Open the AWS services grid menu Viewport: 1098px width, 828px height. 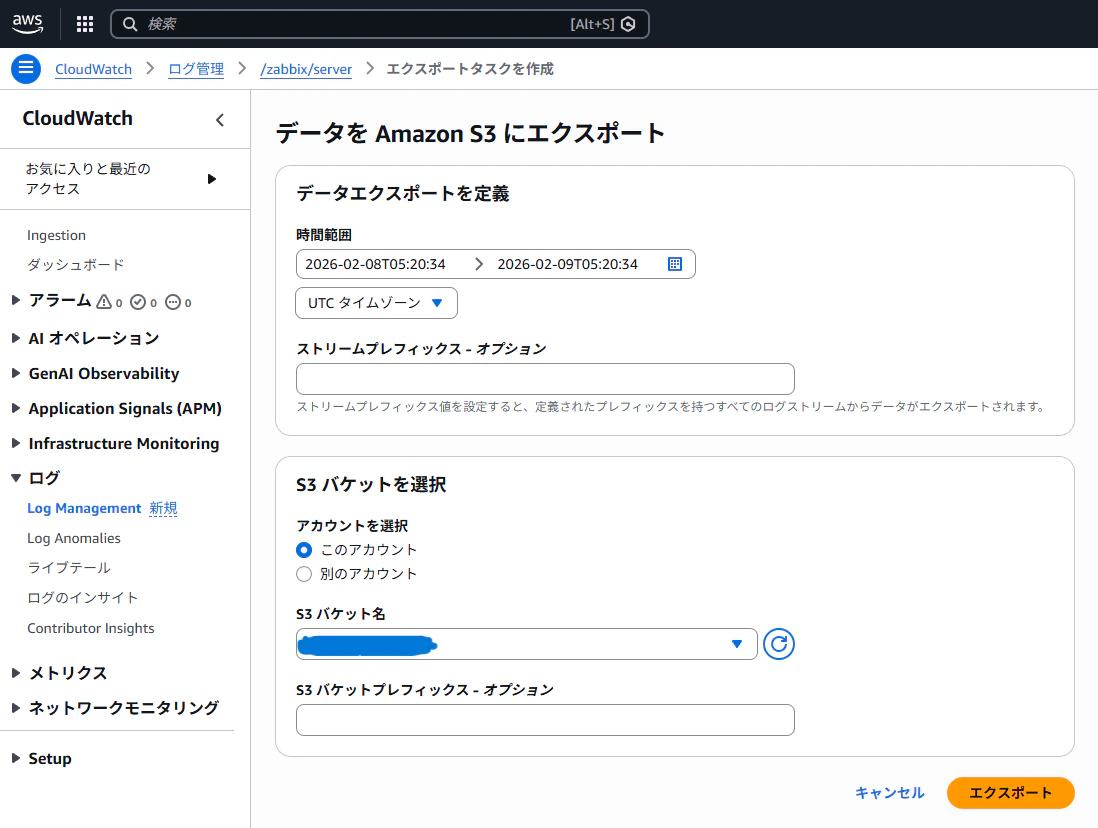[x=85, y=24]
